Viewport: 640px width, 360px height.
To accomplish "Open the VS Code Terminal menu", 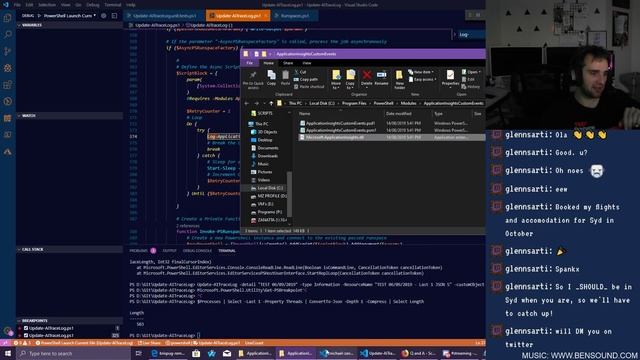I will point(113,5).
